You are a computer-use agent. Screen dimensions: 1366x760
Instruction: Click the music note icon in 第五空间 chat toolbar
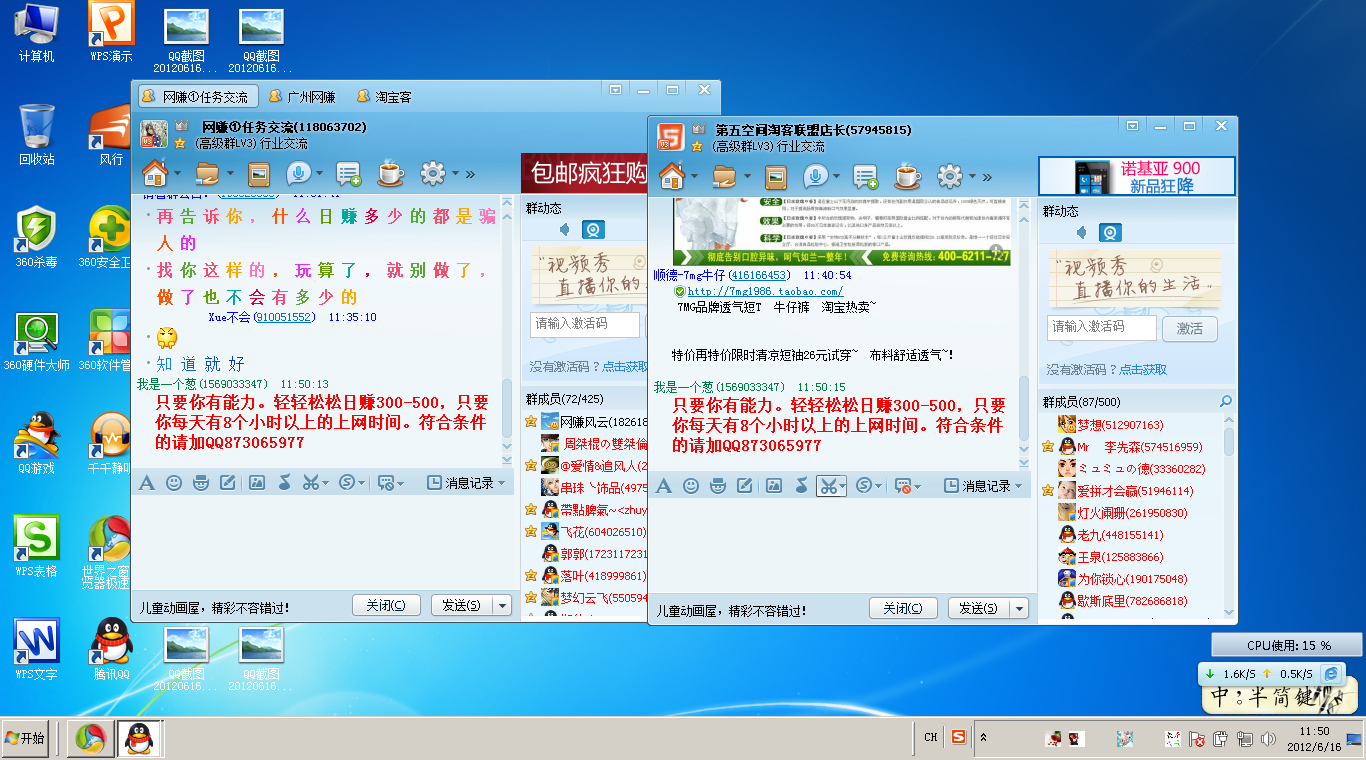click(801, 486)
